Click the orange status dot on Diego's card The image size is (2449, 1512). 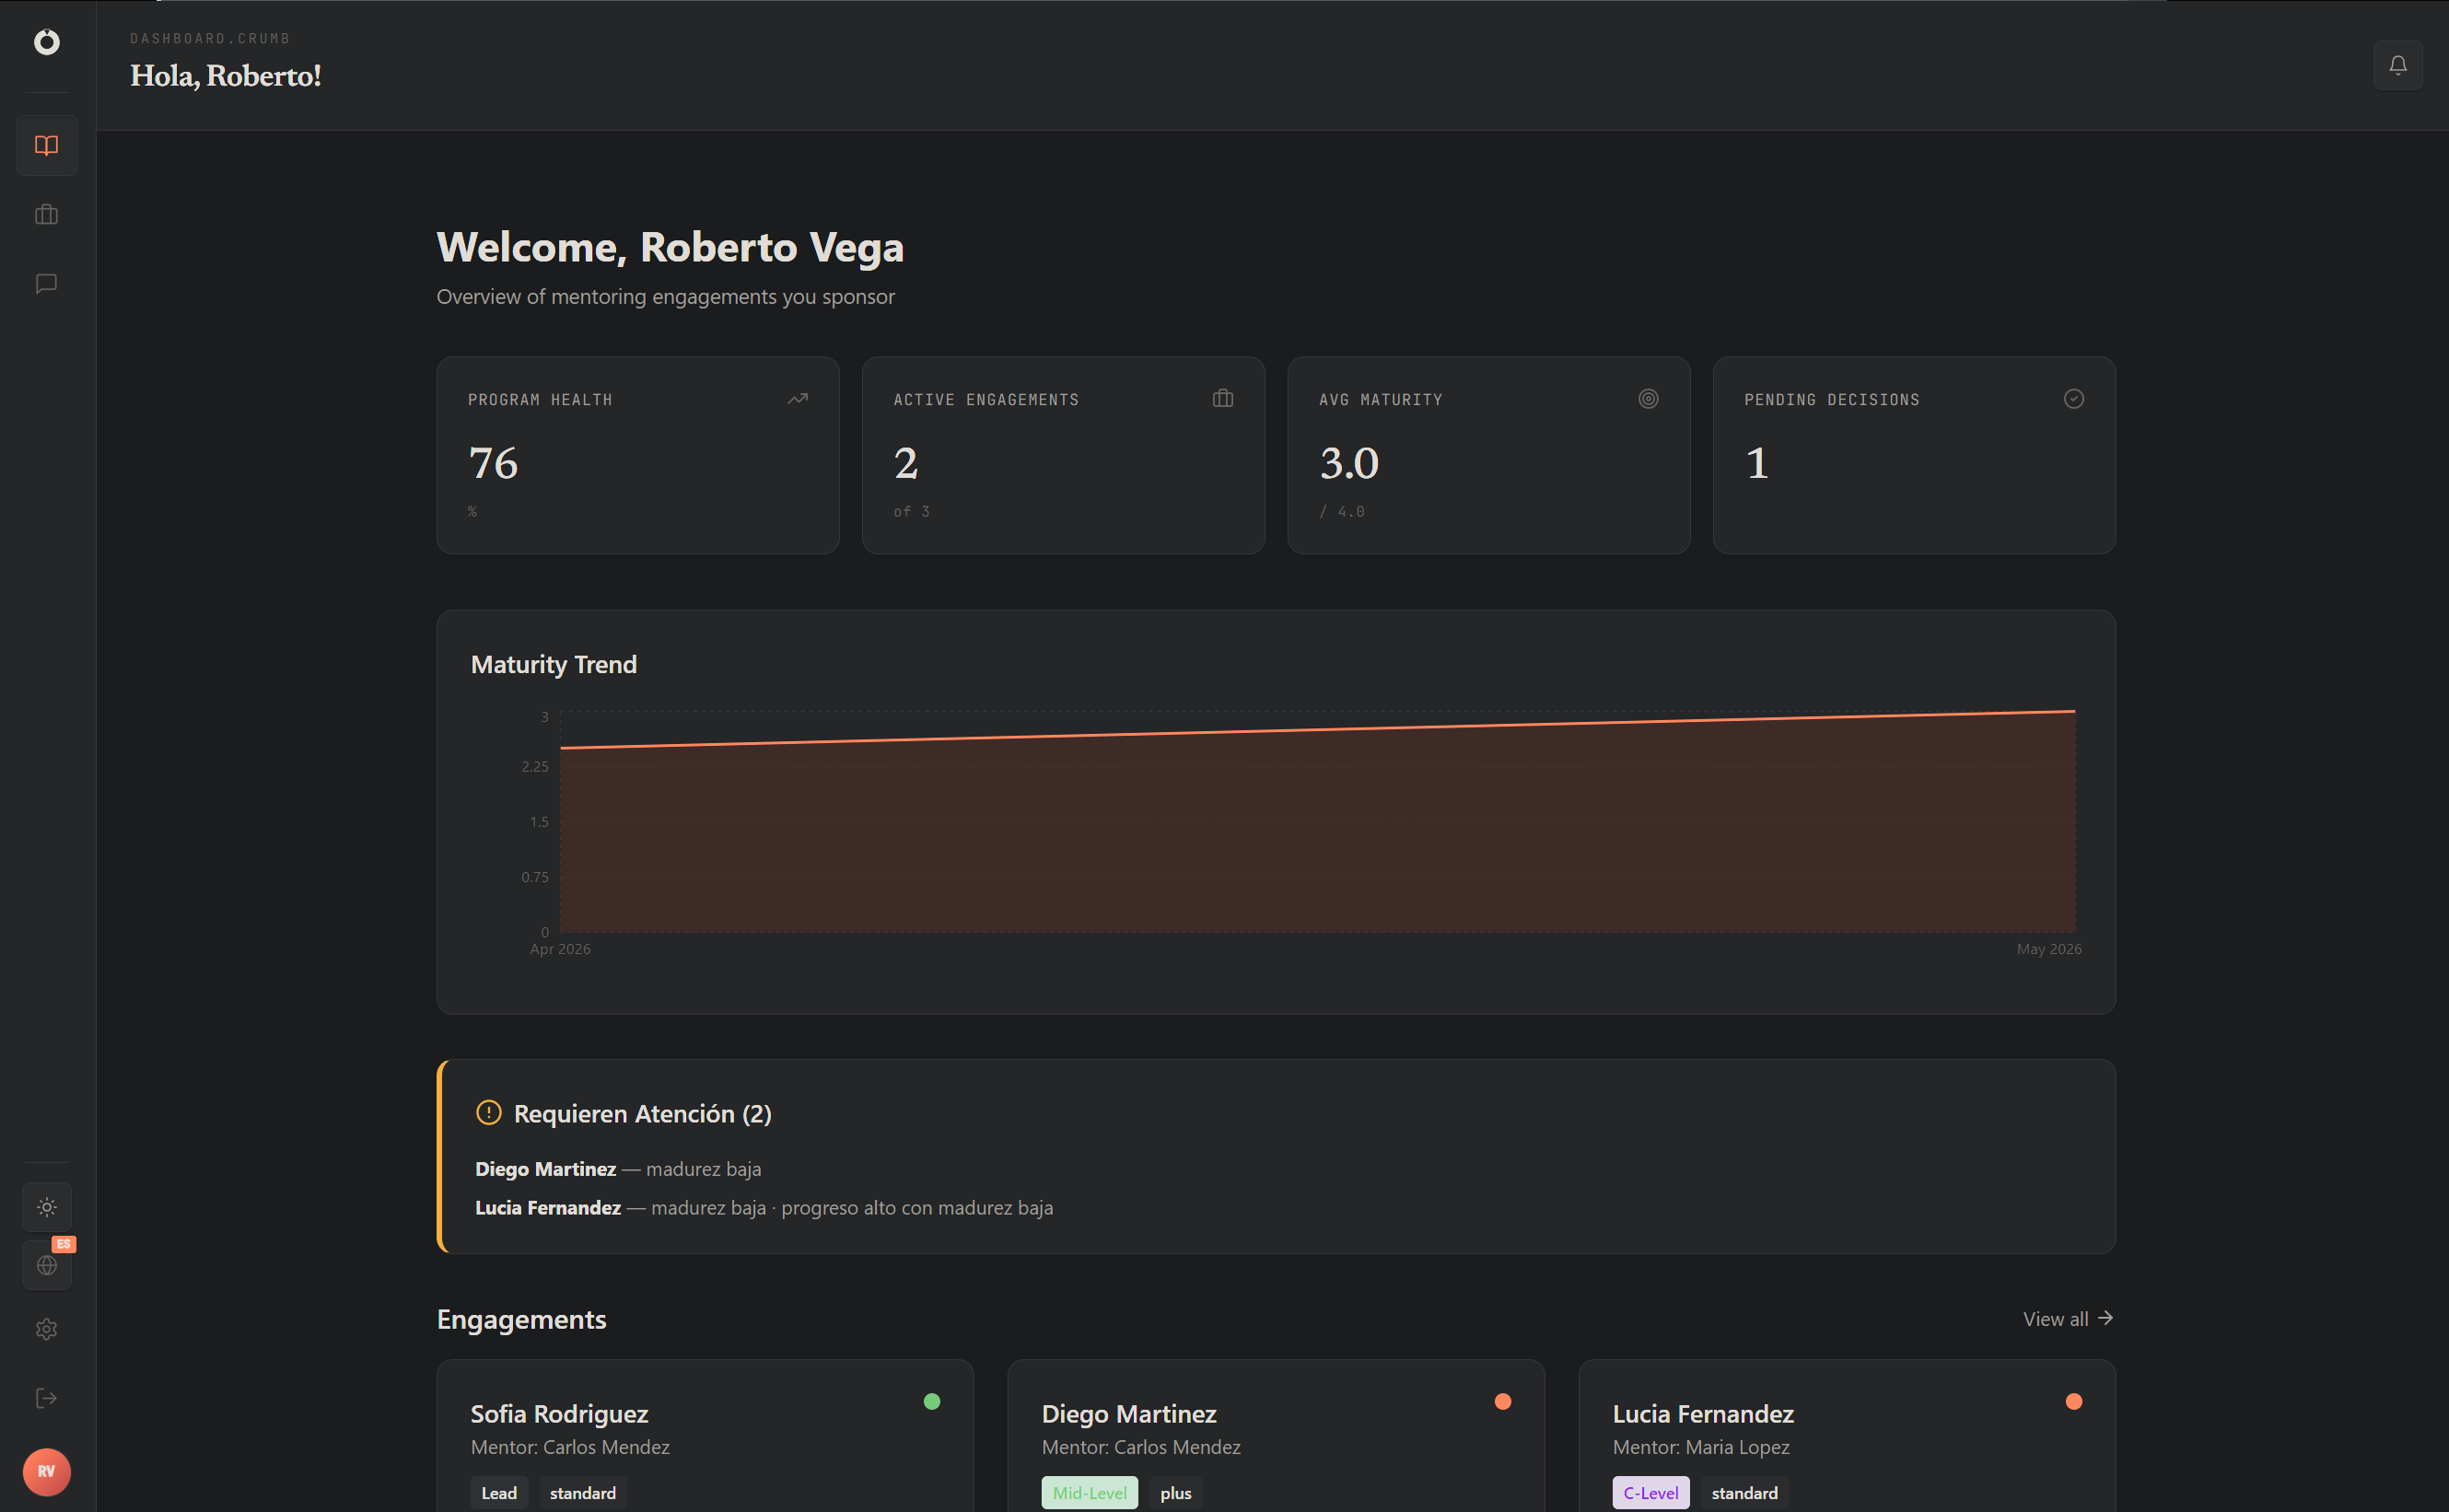[1502, 1402]
